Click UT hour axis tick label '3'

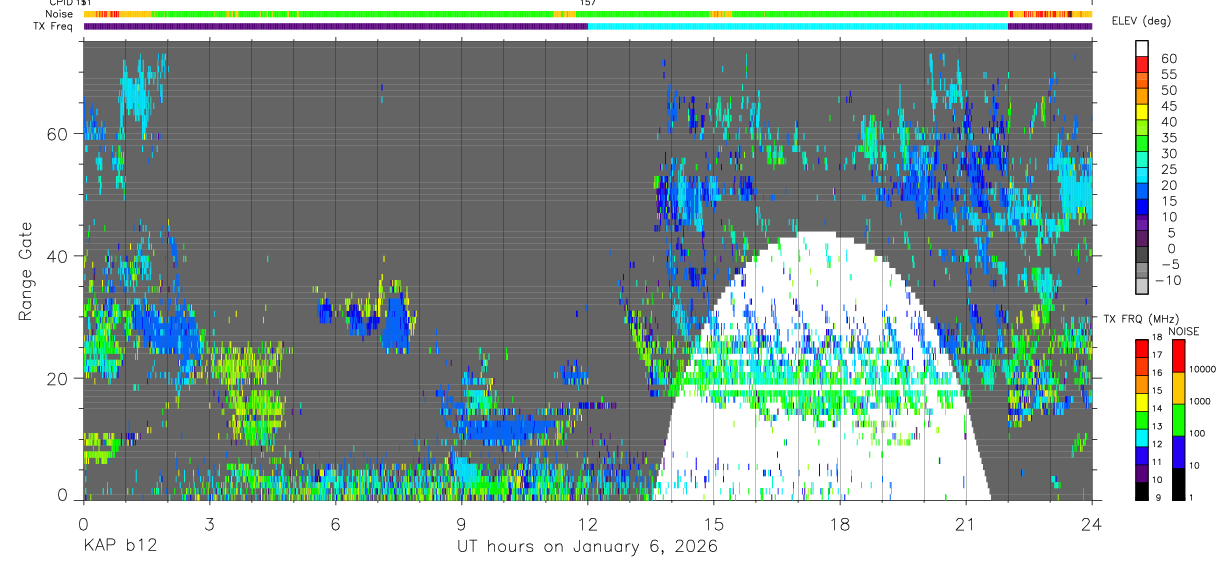coord(209,523)
